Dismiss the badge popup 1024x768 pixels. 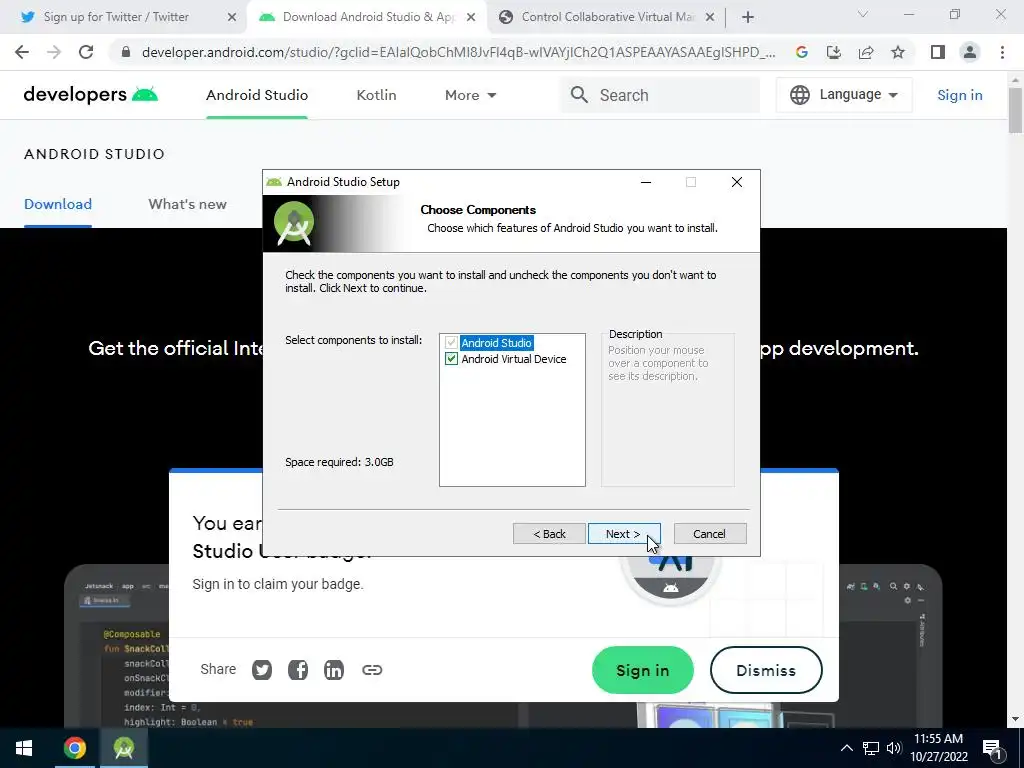click(x=766, y=670)
